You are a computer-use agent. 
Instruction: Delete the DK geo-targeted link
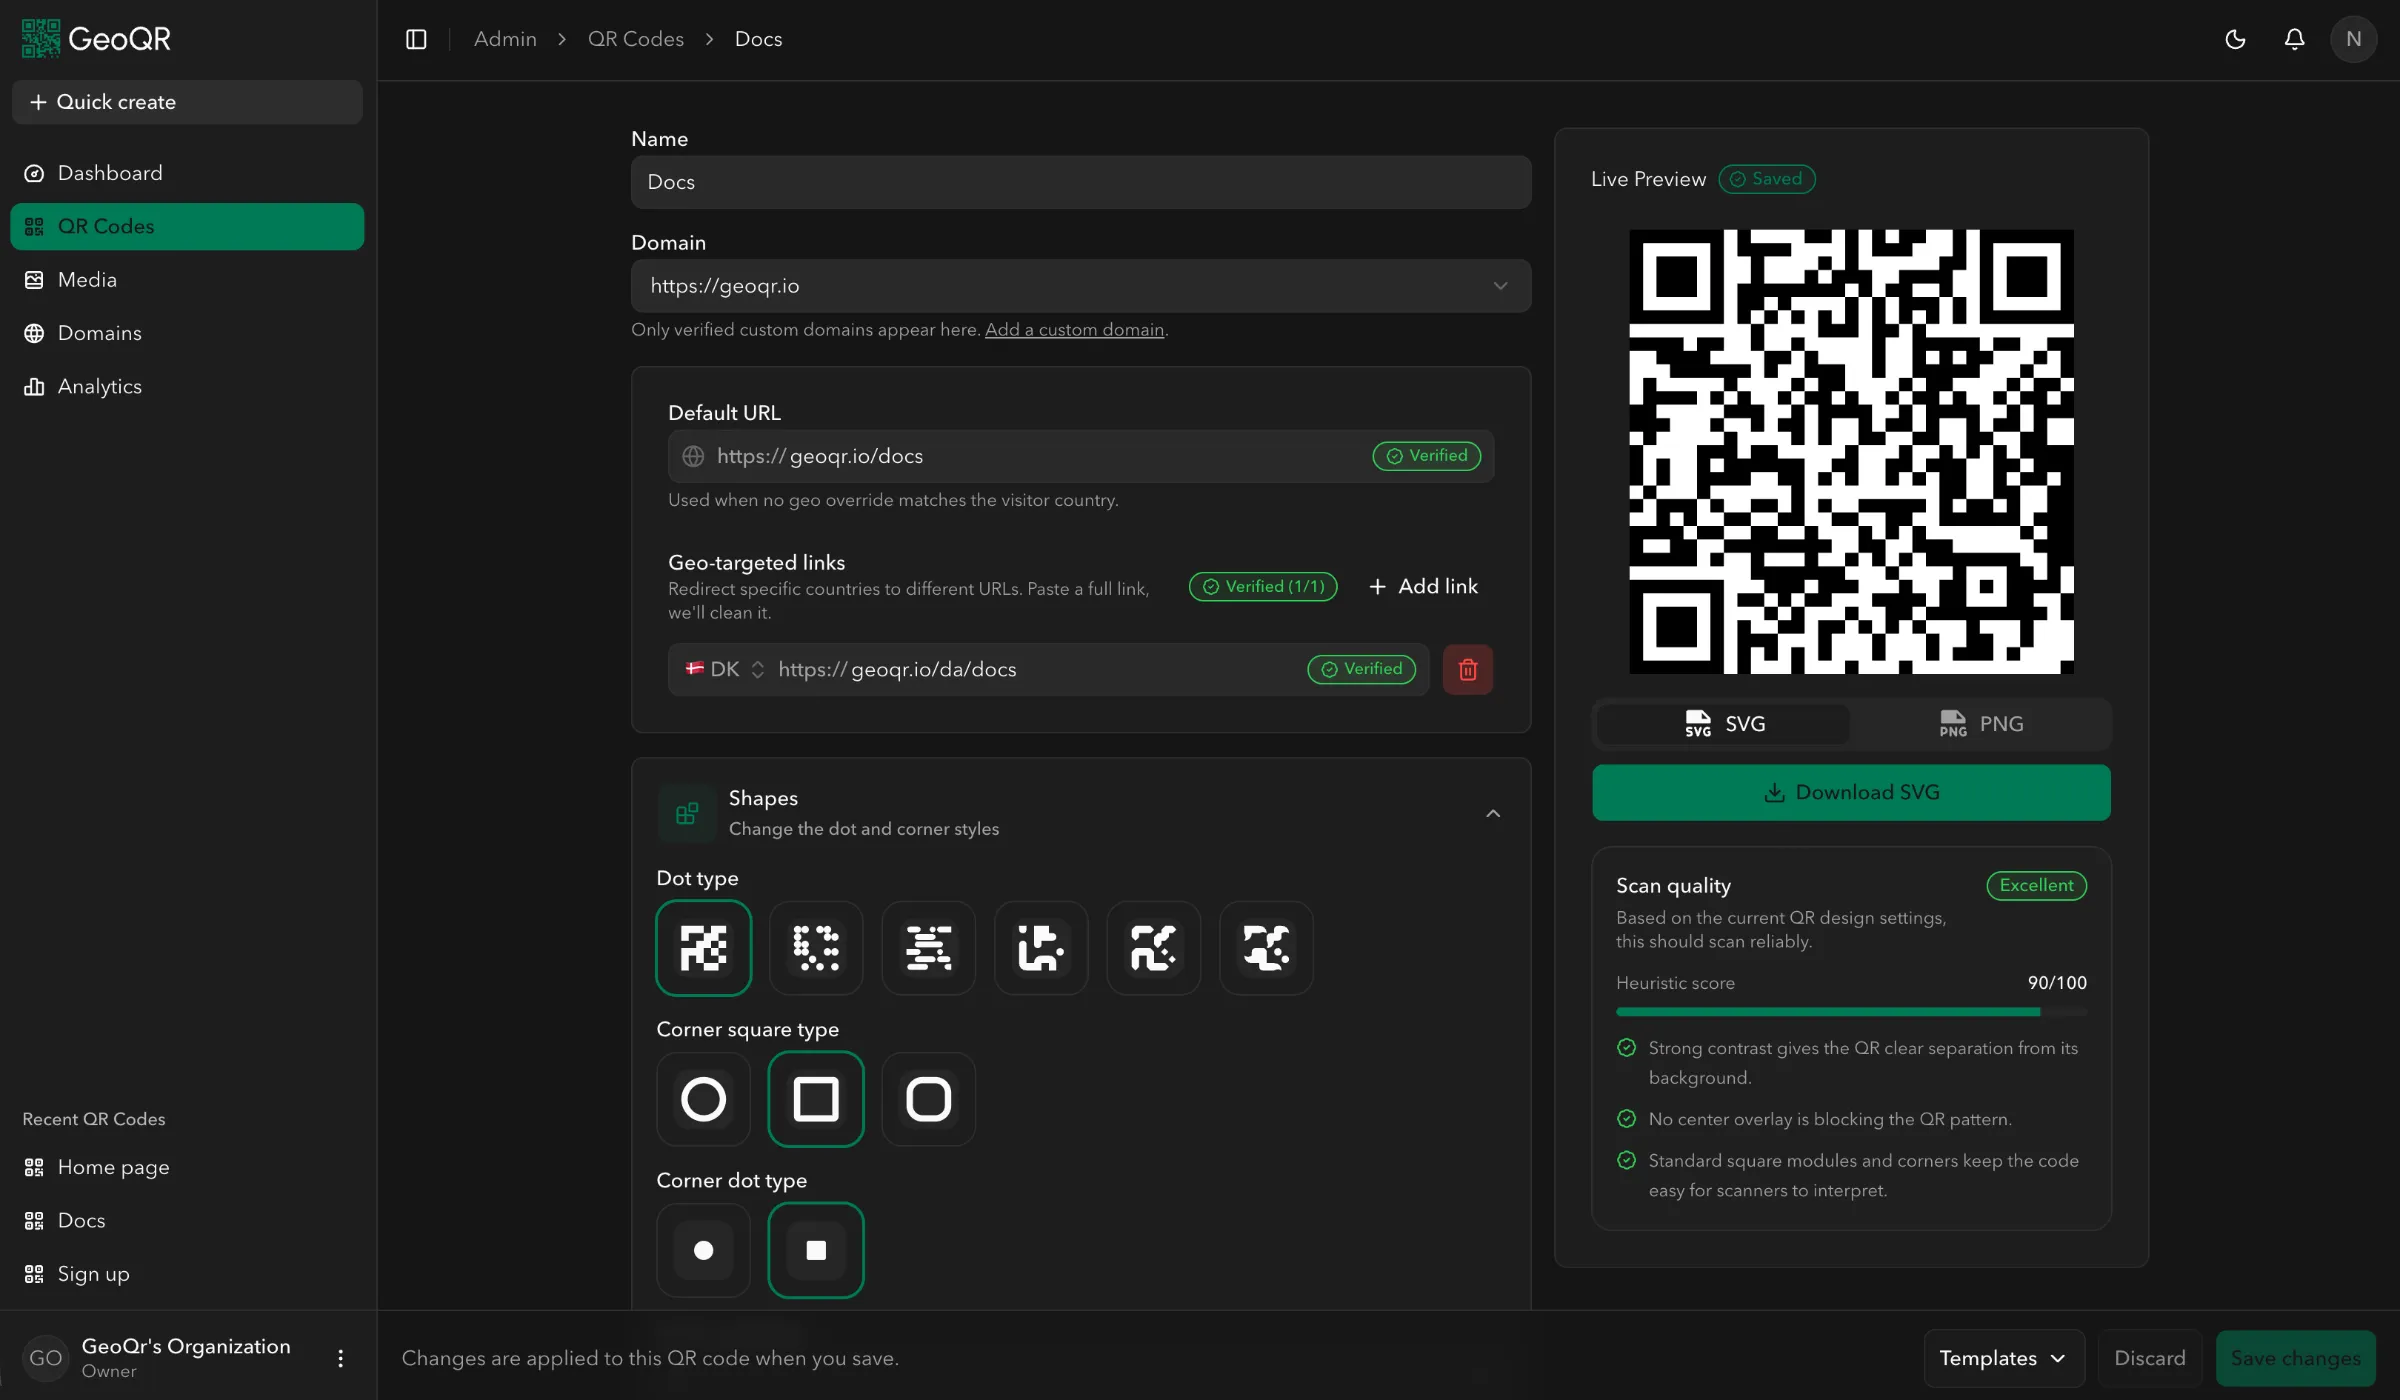point(1467,669)
